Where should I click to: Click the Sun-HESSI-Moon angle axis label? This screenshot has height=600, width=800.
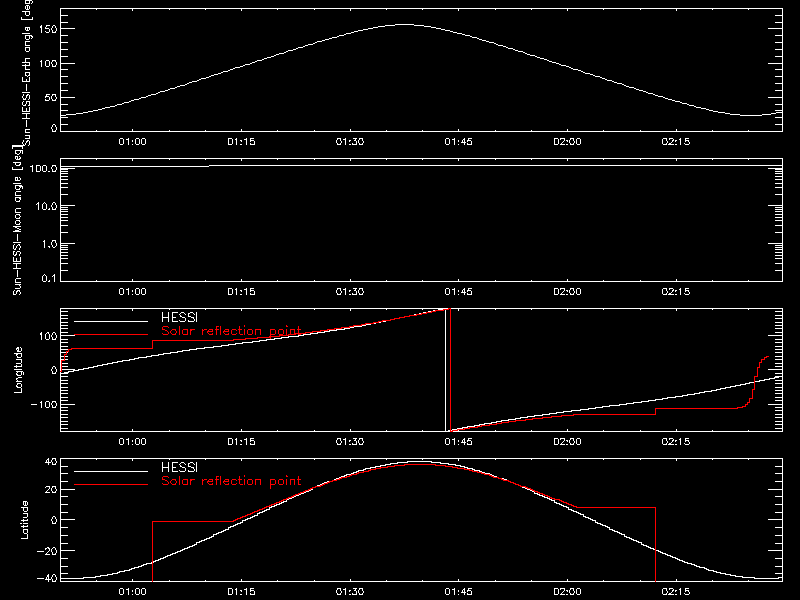17,220
